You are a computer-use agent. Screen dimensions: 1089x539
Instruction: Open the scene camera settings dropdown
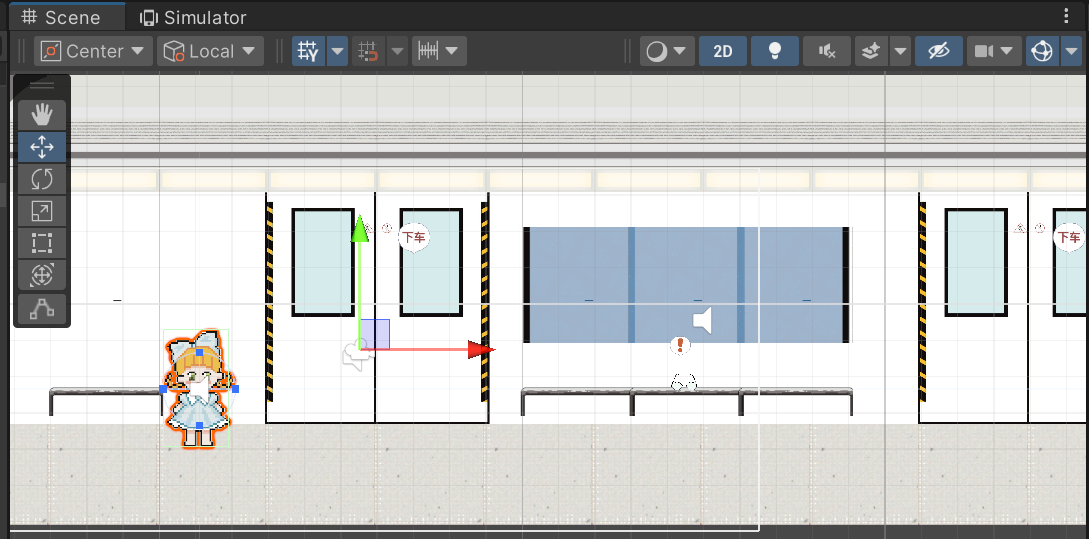[x=994, y=51]
